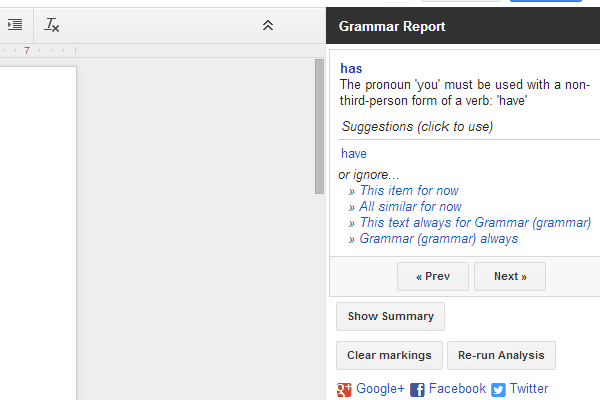Collapse the toolbar with double chevron

click(268, 25)
